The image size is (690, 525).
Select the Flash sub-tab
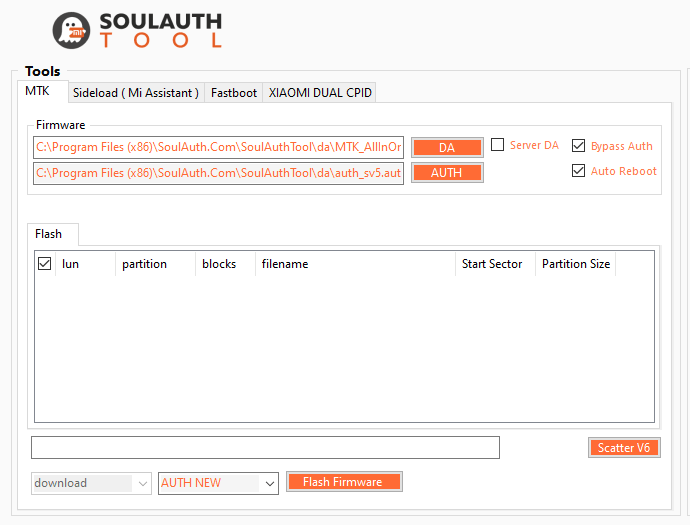(x=53, y=234)
